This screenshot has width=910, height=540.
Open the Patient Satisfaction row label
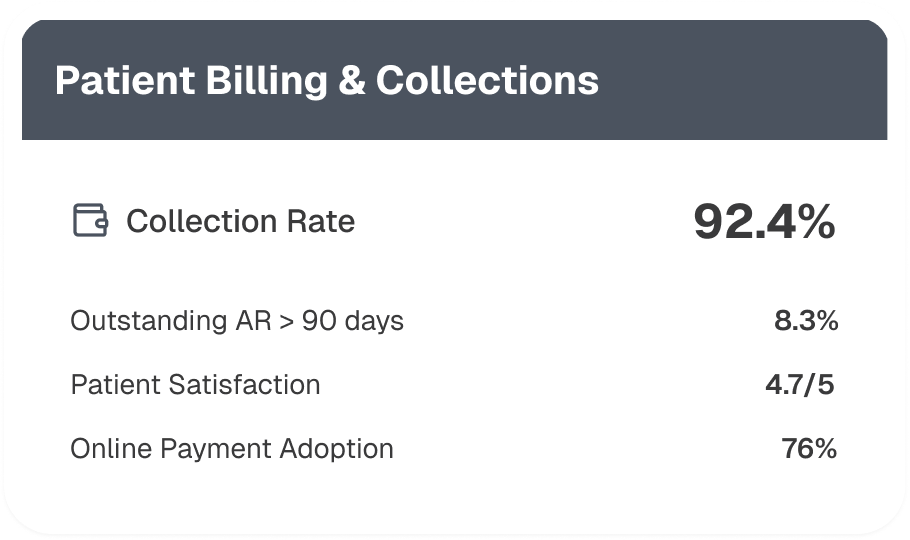pos(195,385)
